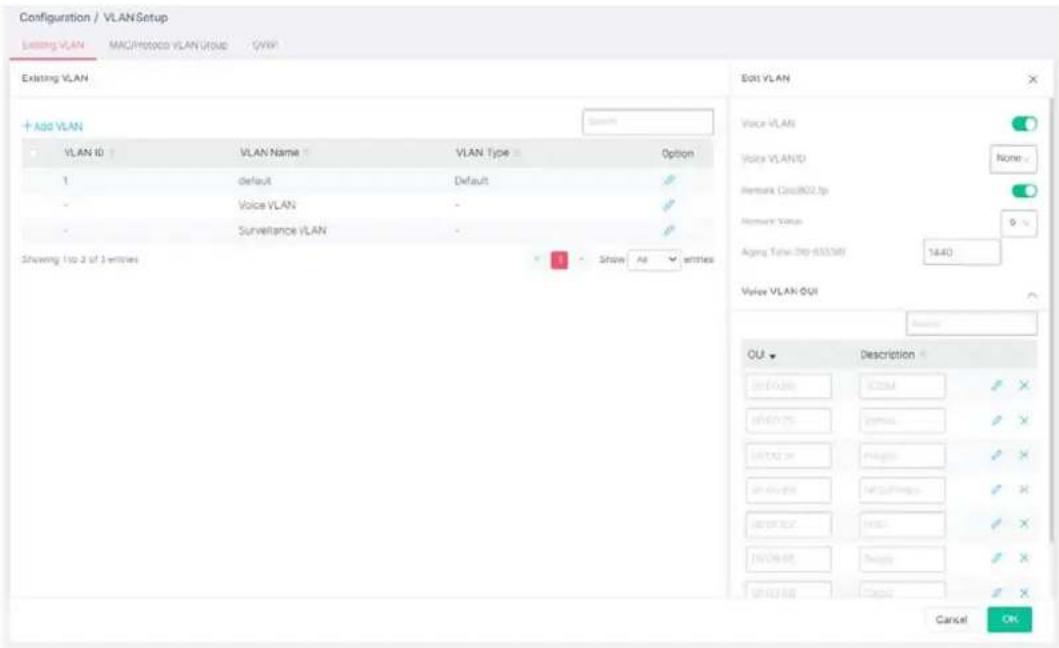
Task: Confirm with the OK button
Action: click(1009, 620)
